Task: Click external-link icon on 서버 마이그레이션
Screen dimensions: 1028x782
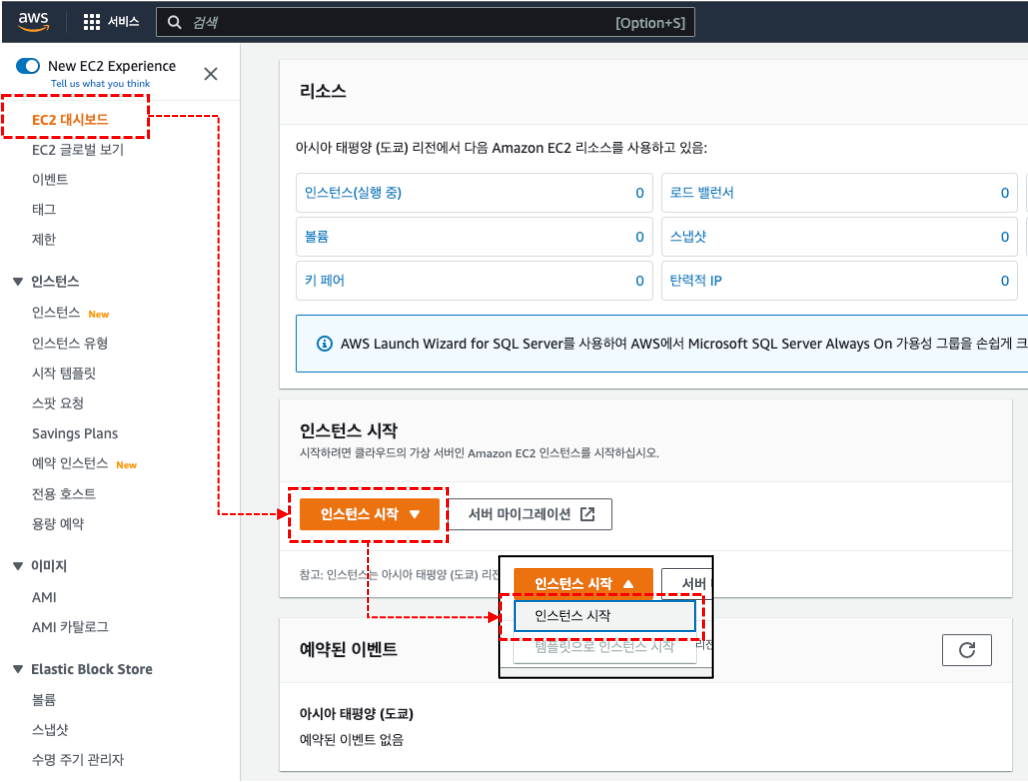Action: (x=587, y=515)
